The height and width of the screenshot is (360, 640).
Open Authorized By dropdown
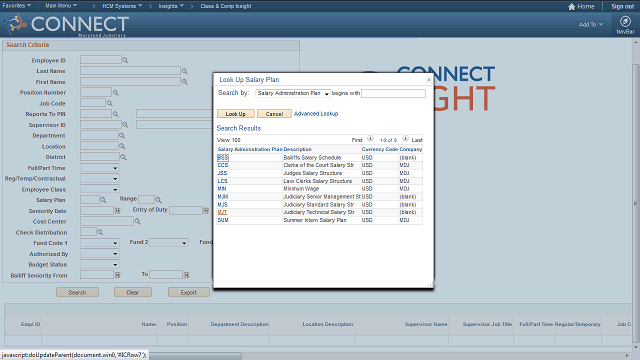click(100, 254)
